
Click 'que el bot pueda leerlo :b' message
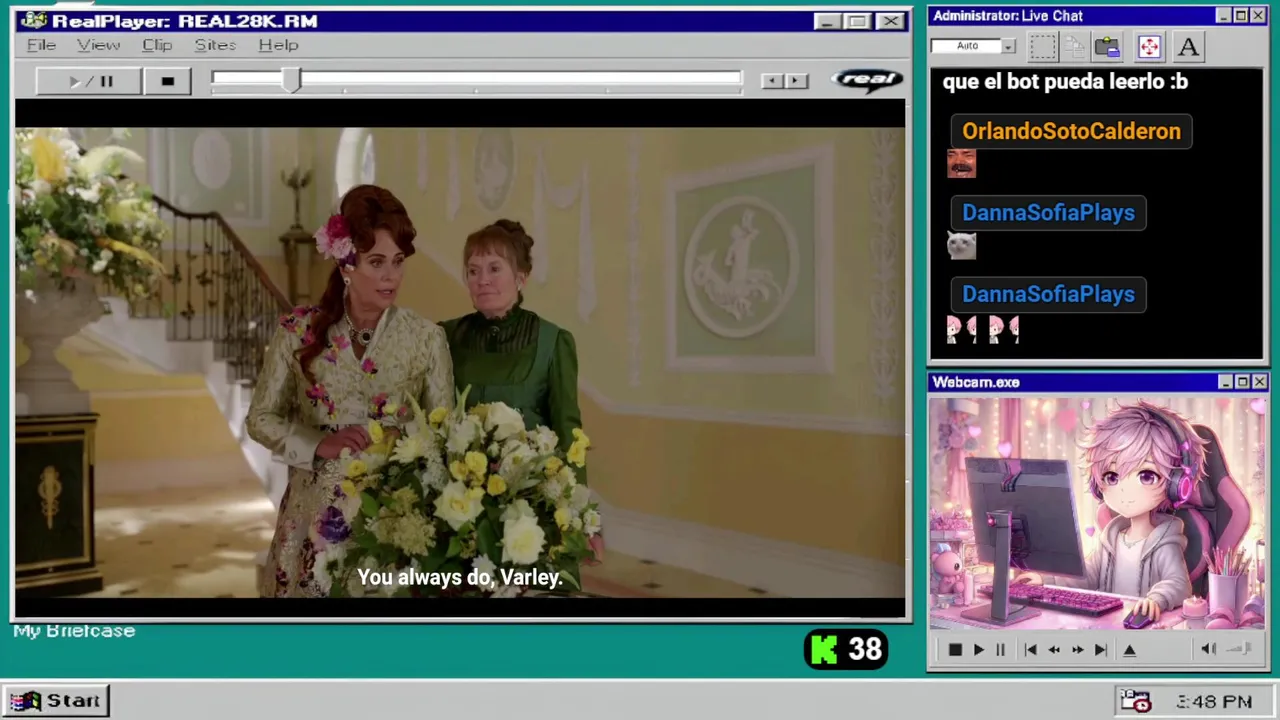pyautogui.click(x=1065, y=82)
